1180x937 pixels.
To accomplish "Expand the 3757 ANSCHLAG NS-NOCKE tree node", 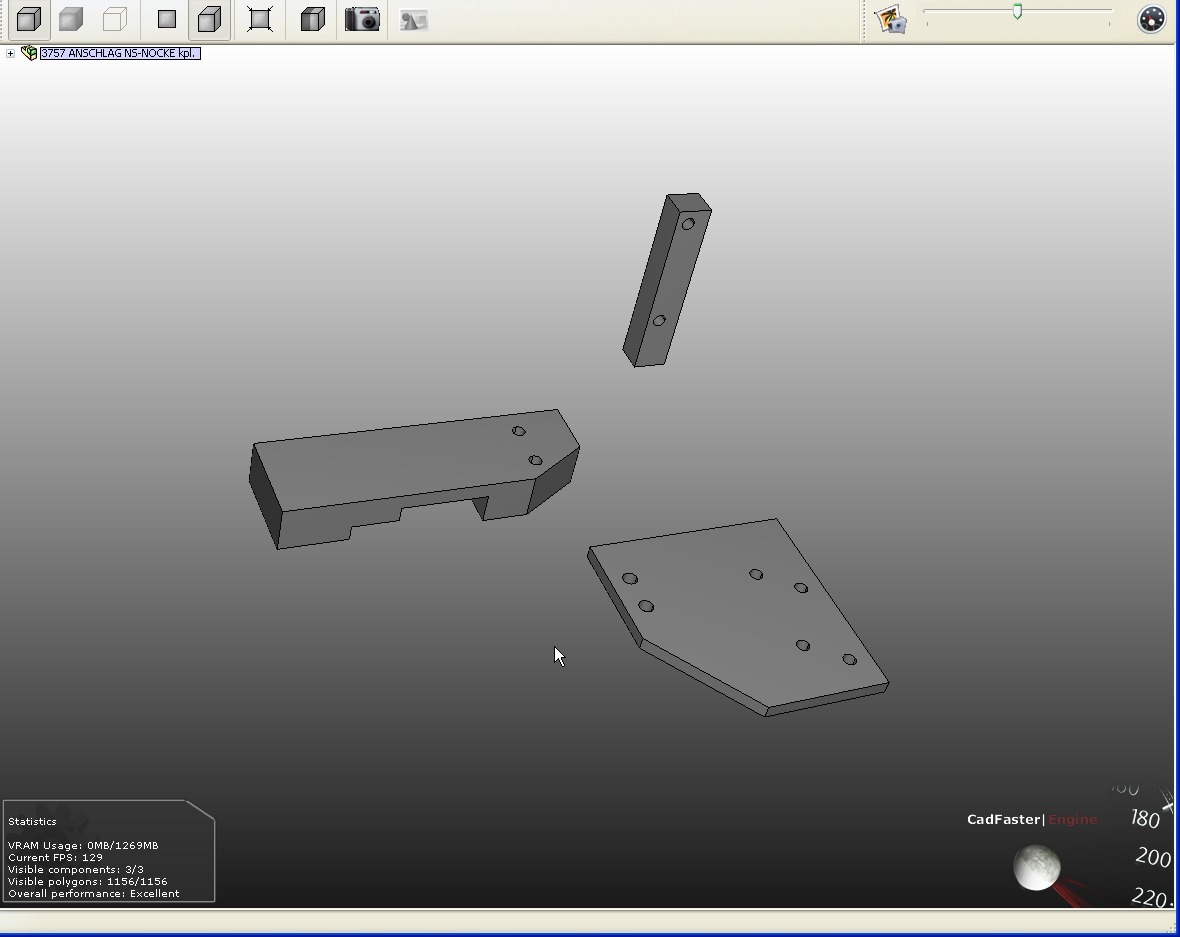I will point(10,53).
